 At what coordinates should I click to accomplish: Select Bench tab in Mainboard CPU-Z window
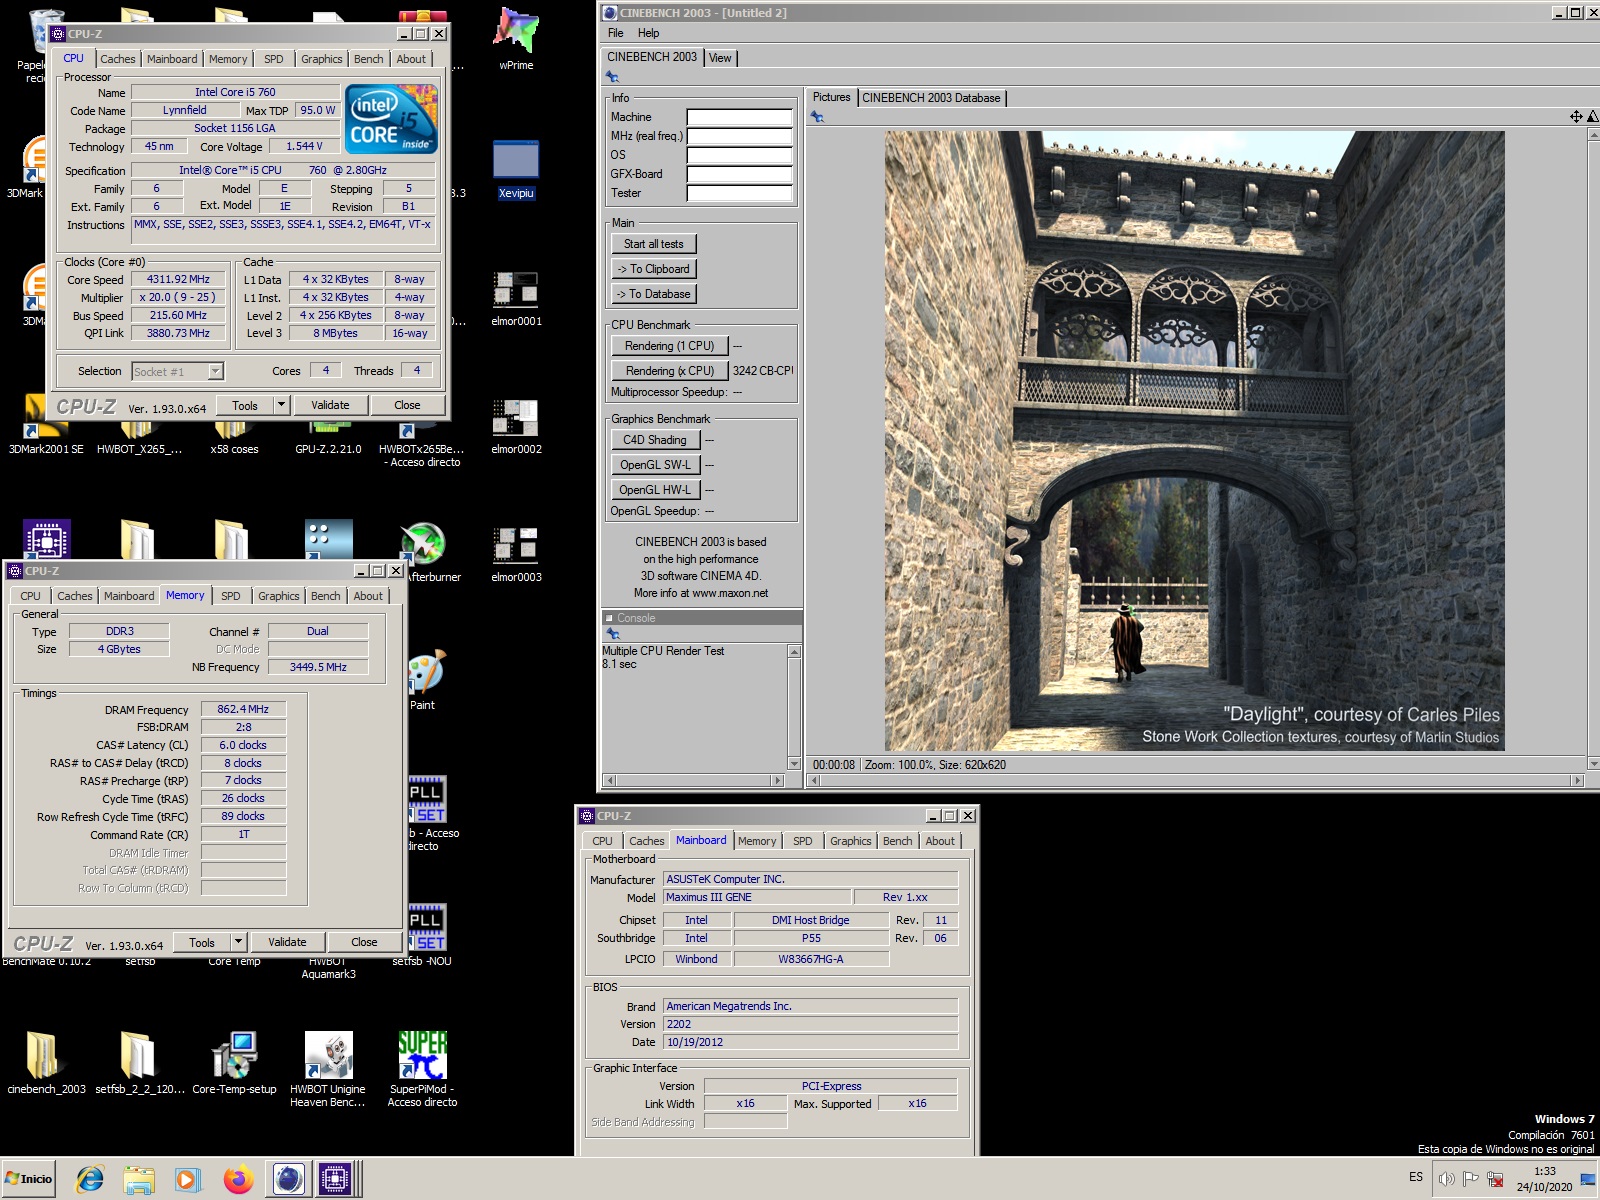pyautogui.click(x=897, y=841)
